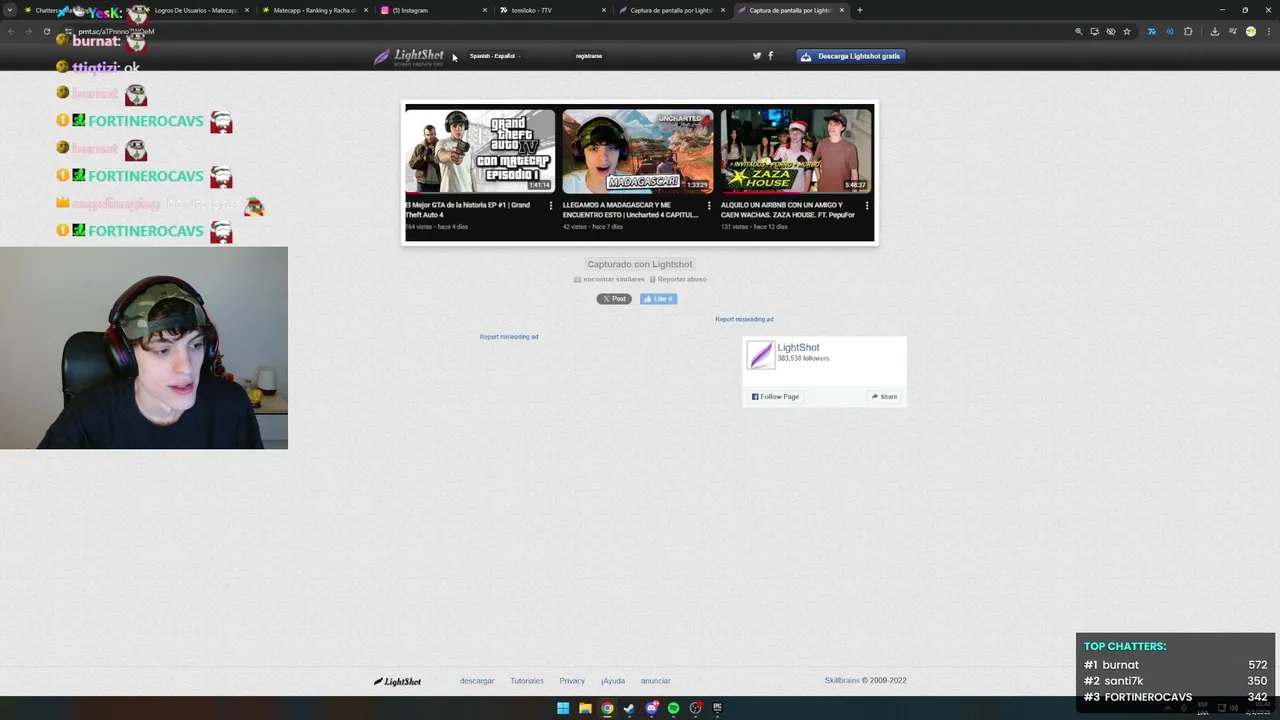Click the X Post share button
1280x720 pixels.
[614, 299]
